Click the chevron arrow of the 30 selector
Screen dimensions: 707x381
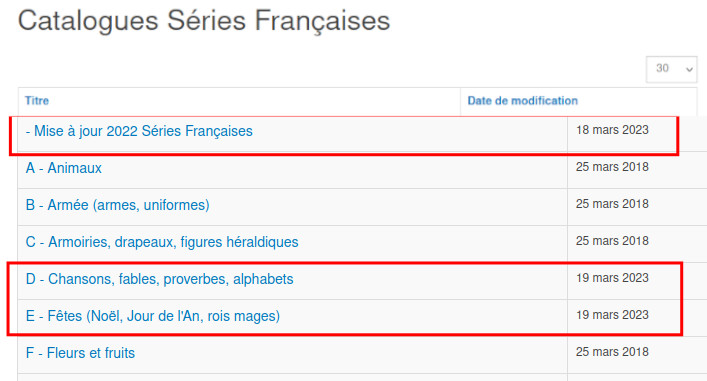pos(689,69)
